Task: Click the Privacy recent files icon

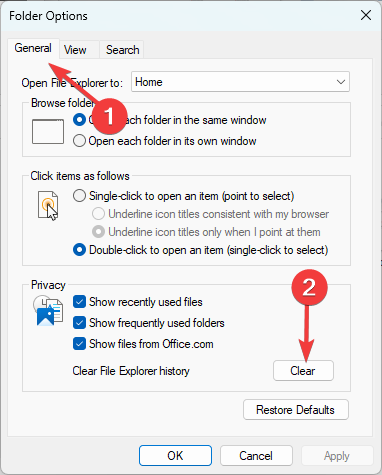Action: point(48,311)
